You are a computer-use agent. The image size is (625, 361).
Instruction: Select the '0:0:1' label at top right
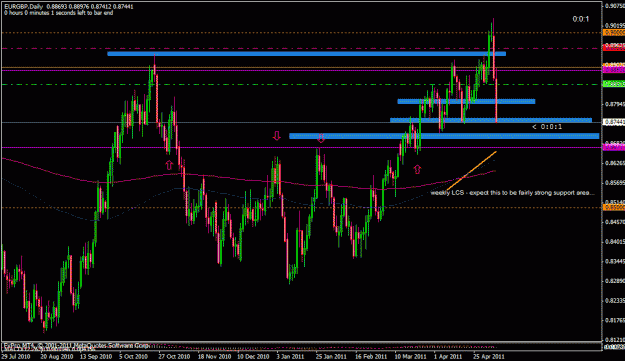(580, 19)
